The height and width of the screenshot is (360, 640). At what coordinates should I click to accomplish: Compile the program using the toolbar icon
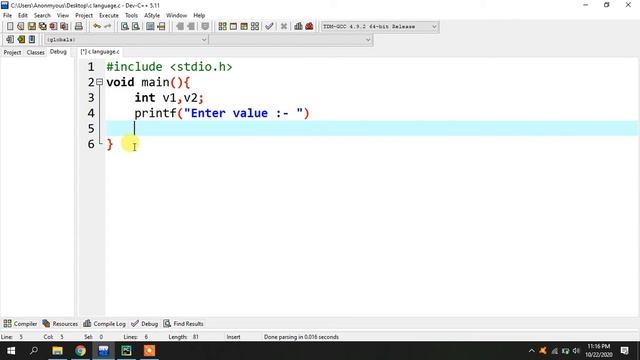click(x=222, y=27)
